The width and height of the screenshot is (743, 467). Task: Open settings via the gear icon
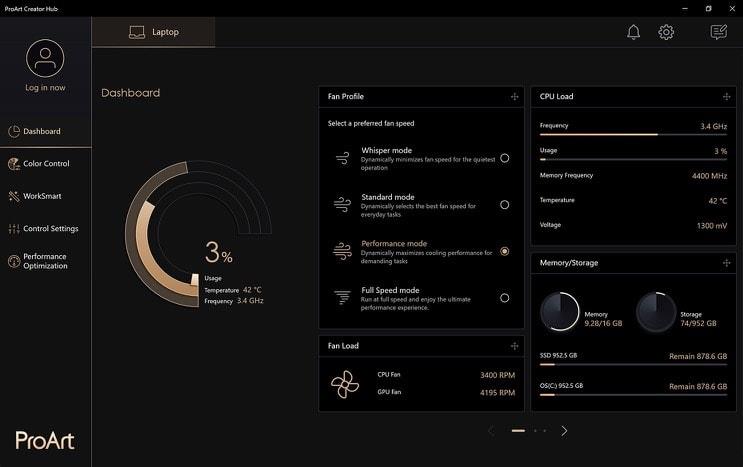pyautogui.click(x=666, y=32)
